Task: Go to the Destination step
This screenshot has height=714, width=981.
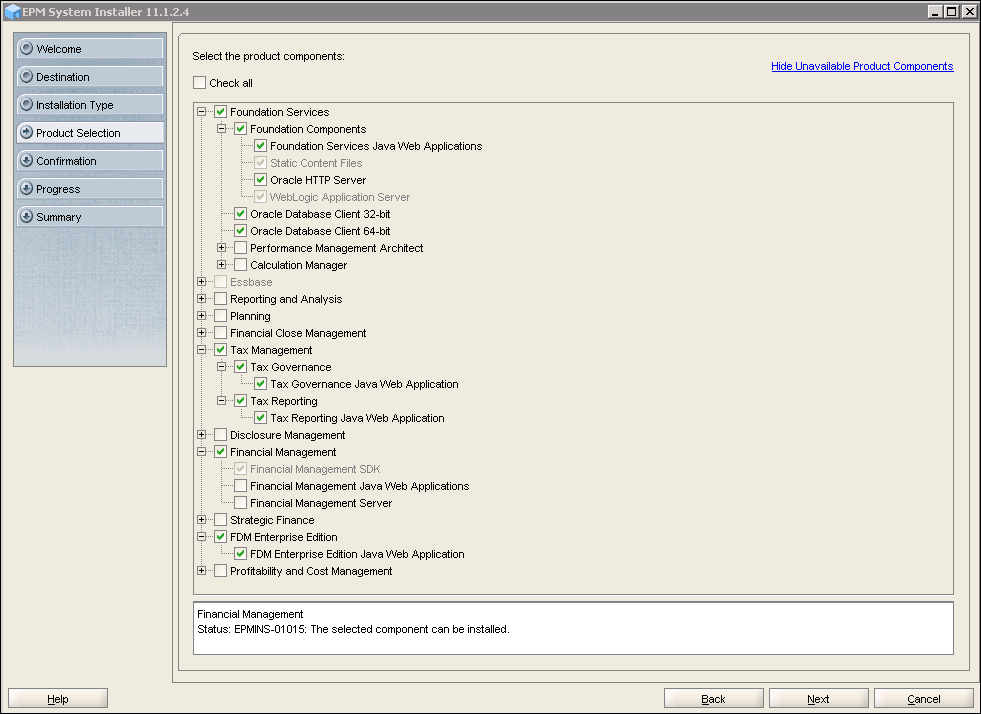Action: pos(90,76)
